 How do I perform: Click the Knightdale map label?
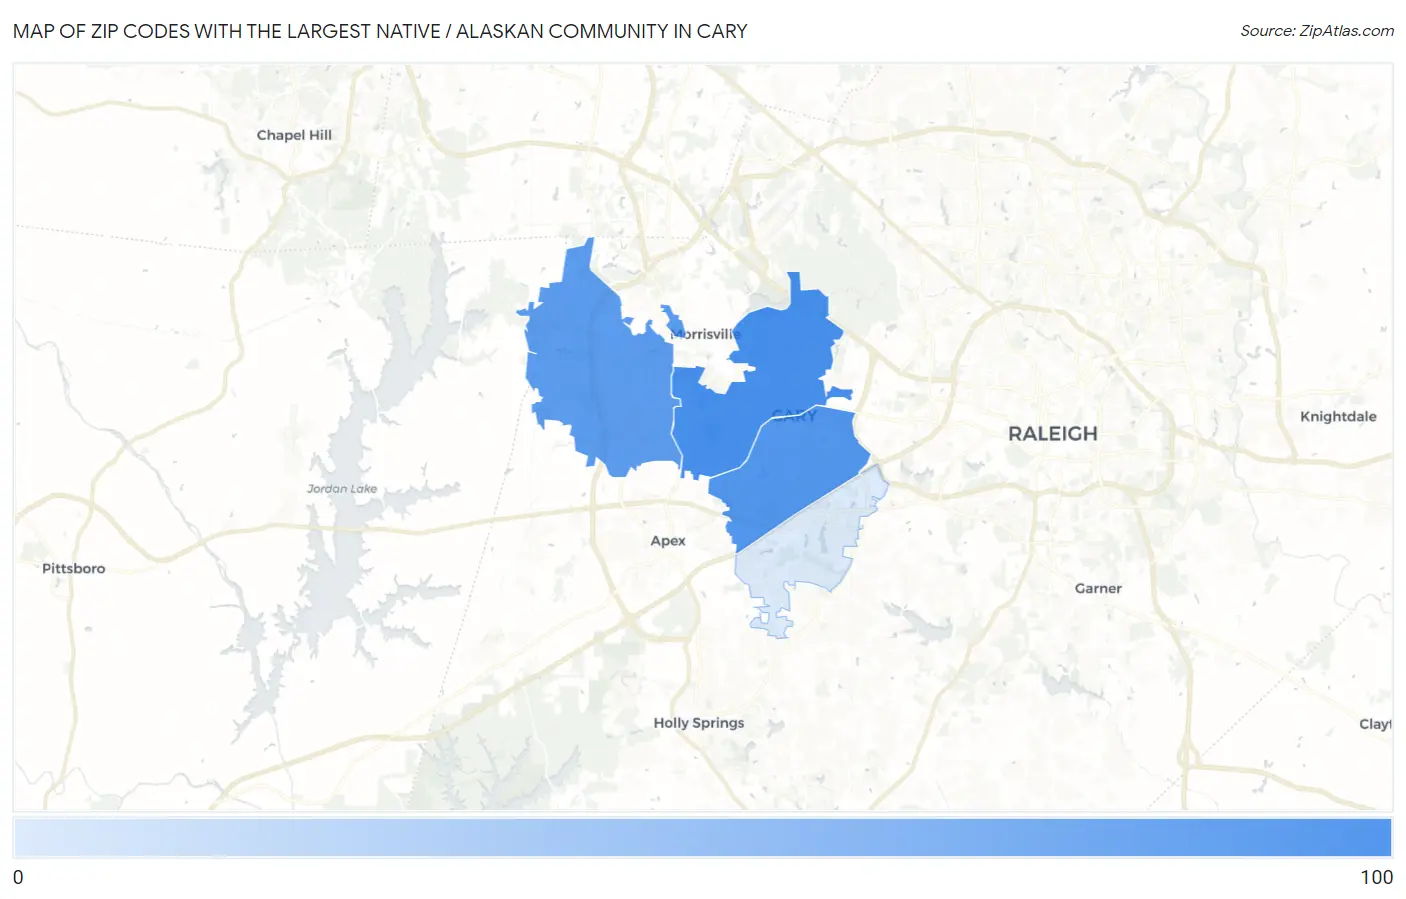pyautogui.click(x=1338, y=416)
